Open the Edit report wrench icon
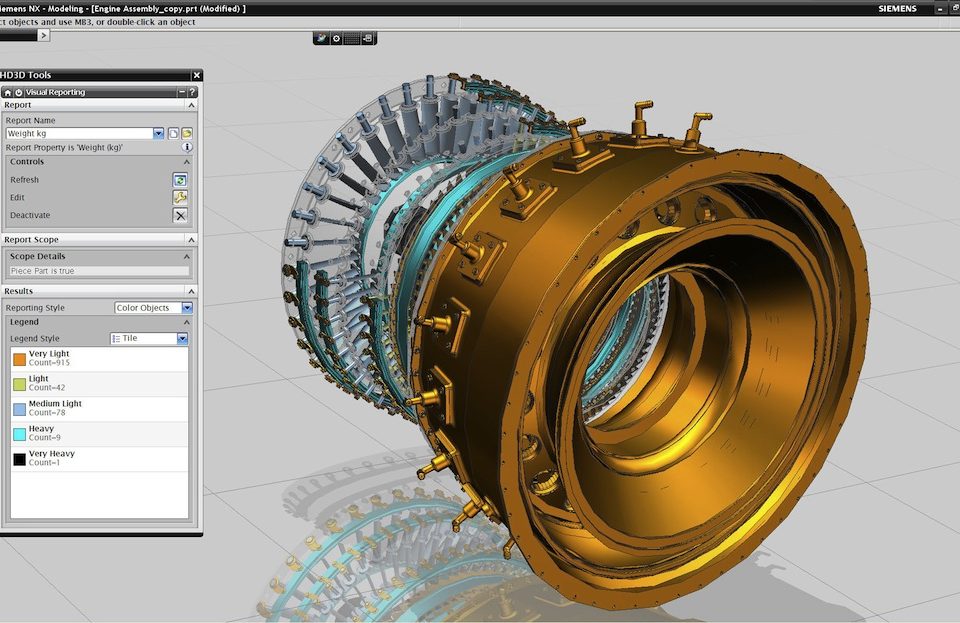Viewport: 960px width, 623px height. click(x=180, y=198)
